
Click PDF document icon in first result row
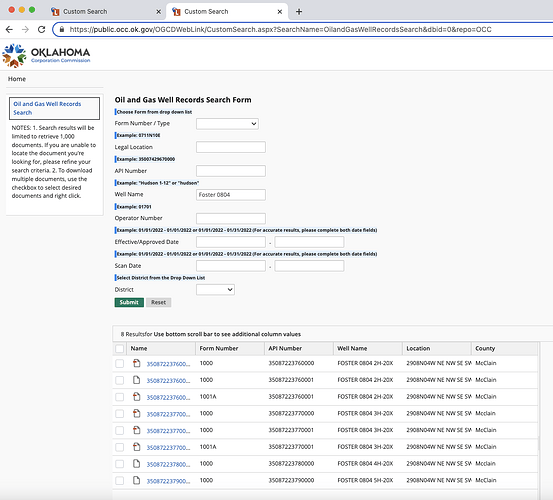point(136,363)
